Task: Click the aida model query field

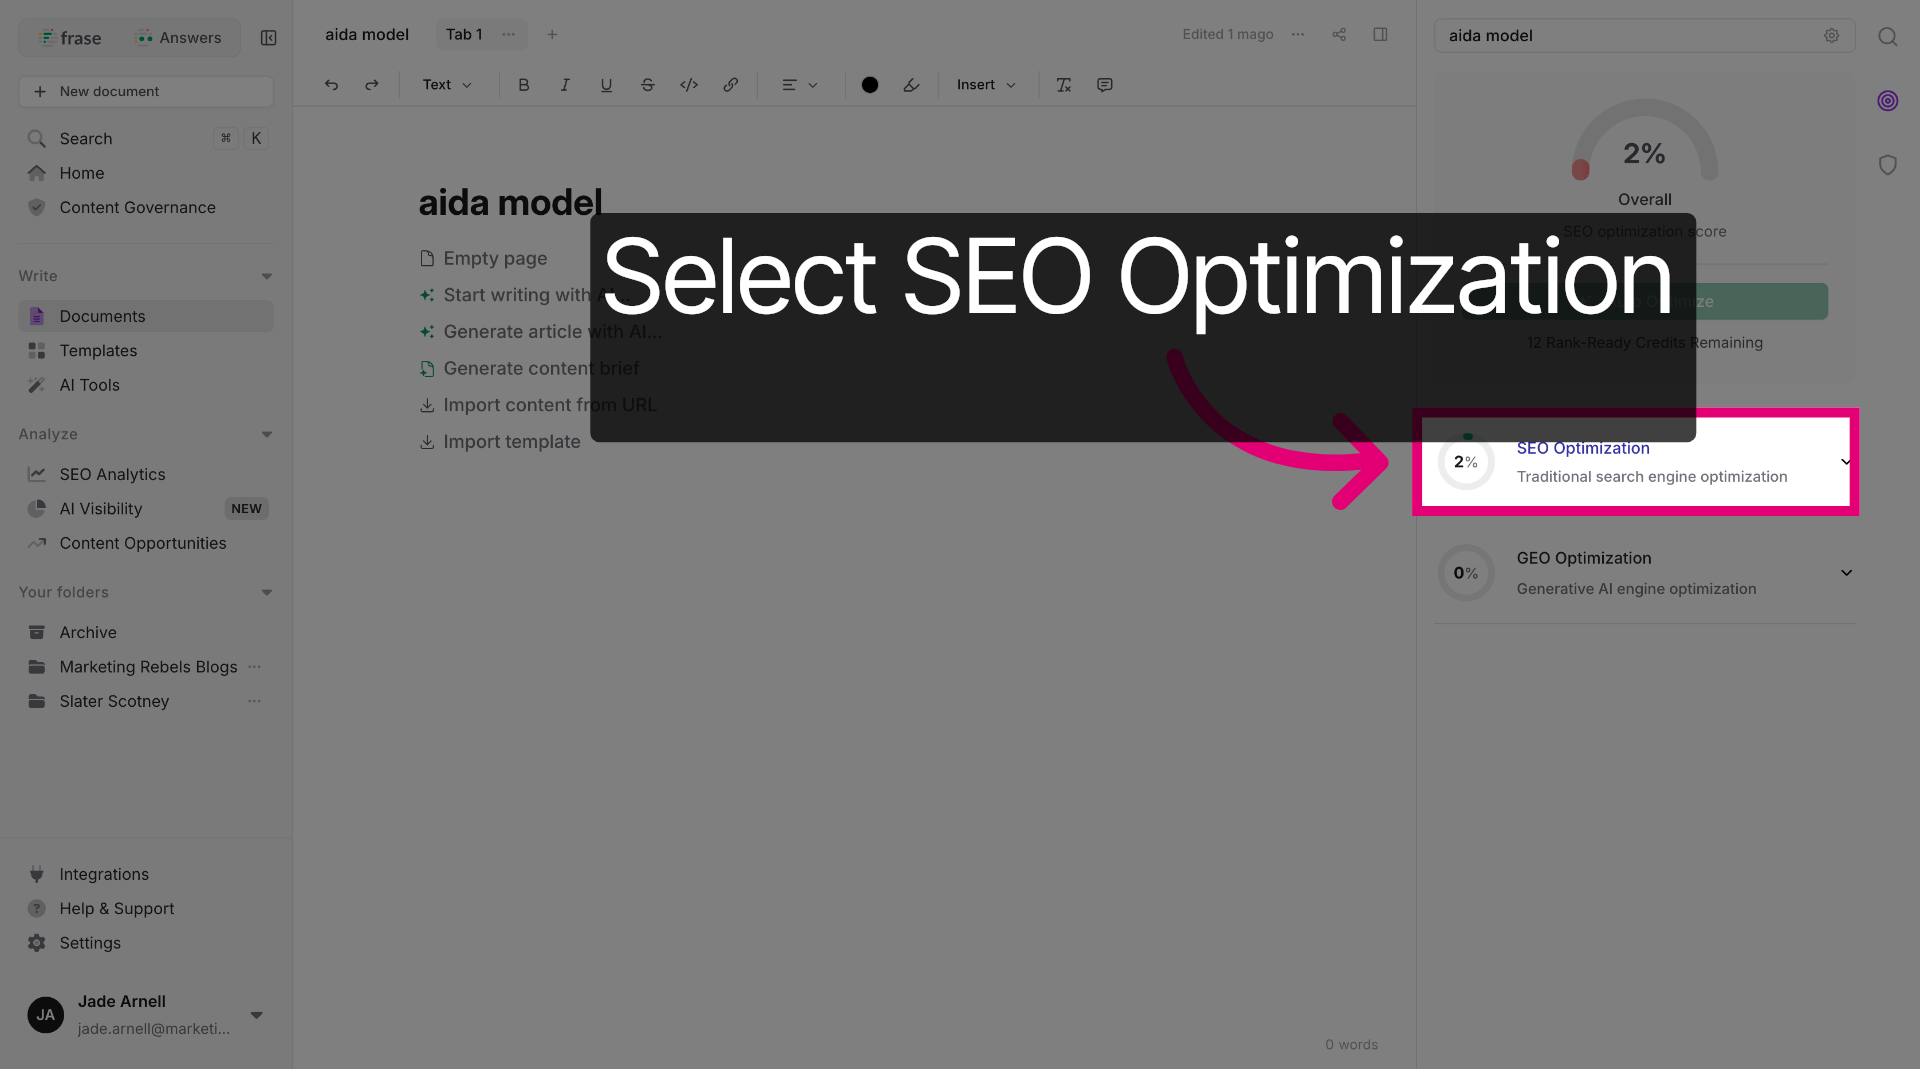Action: pyautogui.click(x=1644, y=36)
